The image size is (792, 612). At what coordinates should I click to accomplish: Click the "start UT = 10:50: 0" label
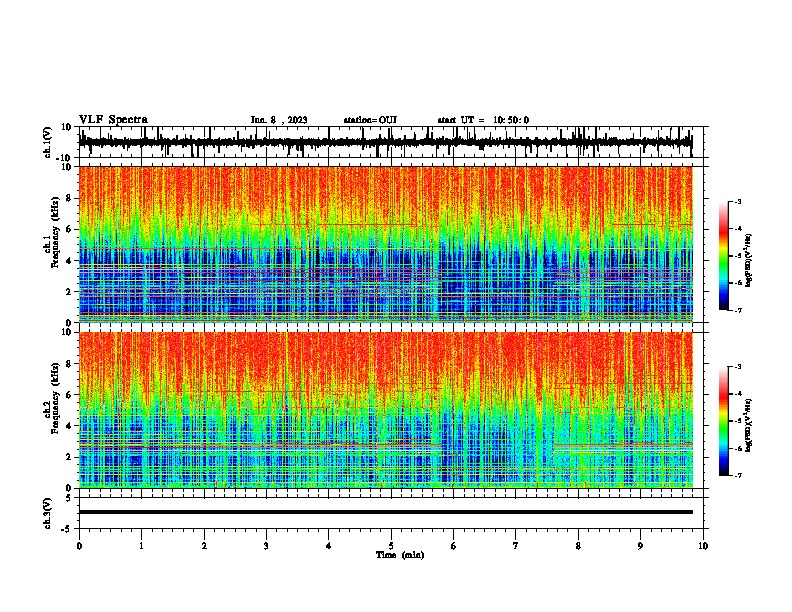click(x=483, y=120)
